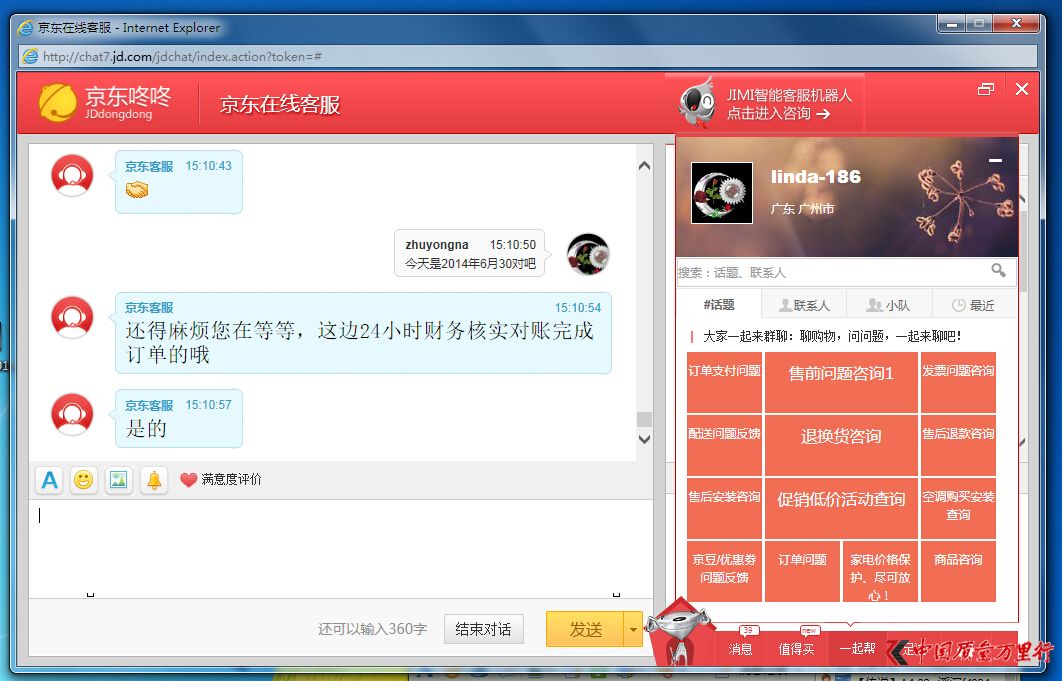Click the JIMI robot mascot icon
1062x681 pixels.
pyautogui.click(x=696, y=101)
